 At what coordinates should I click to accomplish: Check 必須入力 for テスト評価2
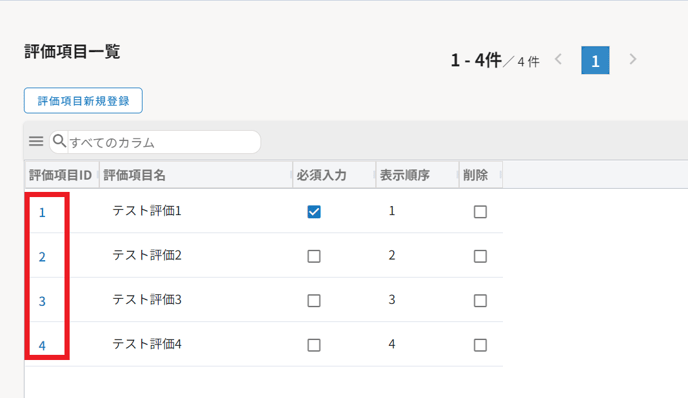[x=314, y=256]
